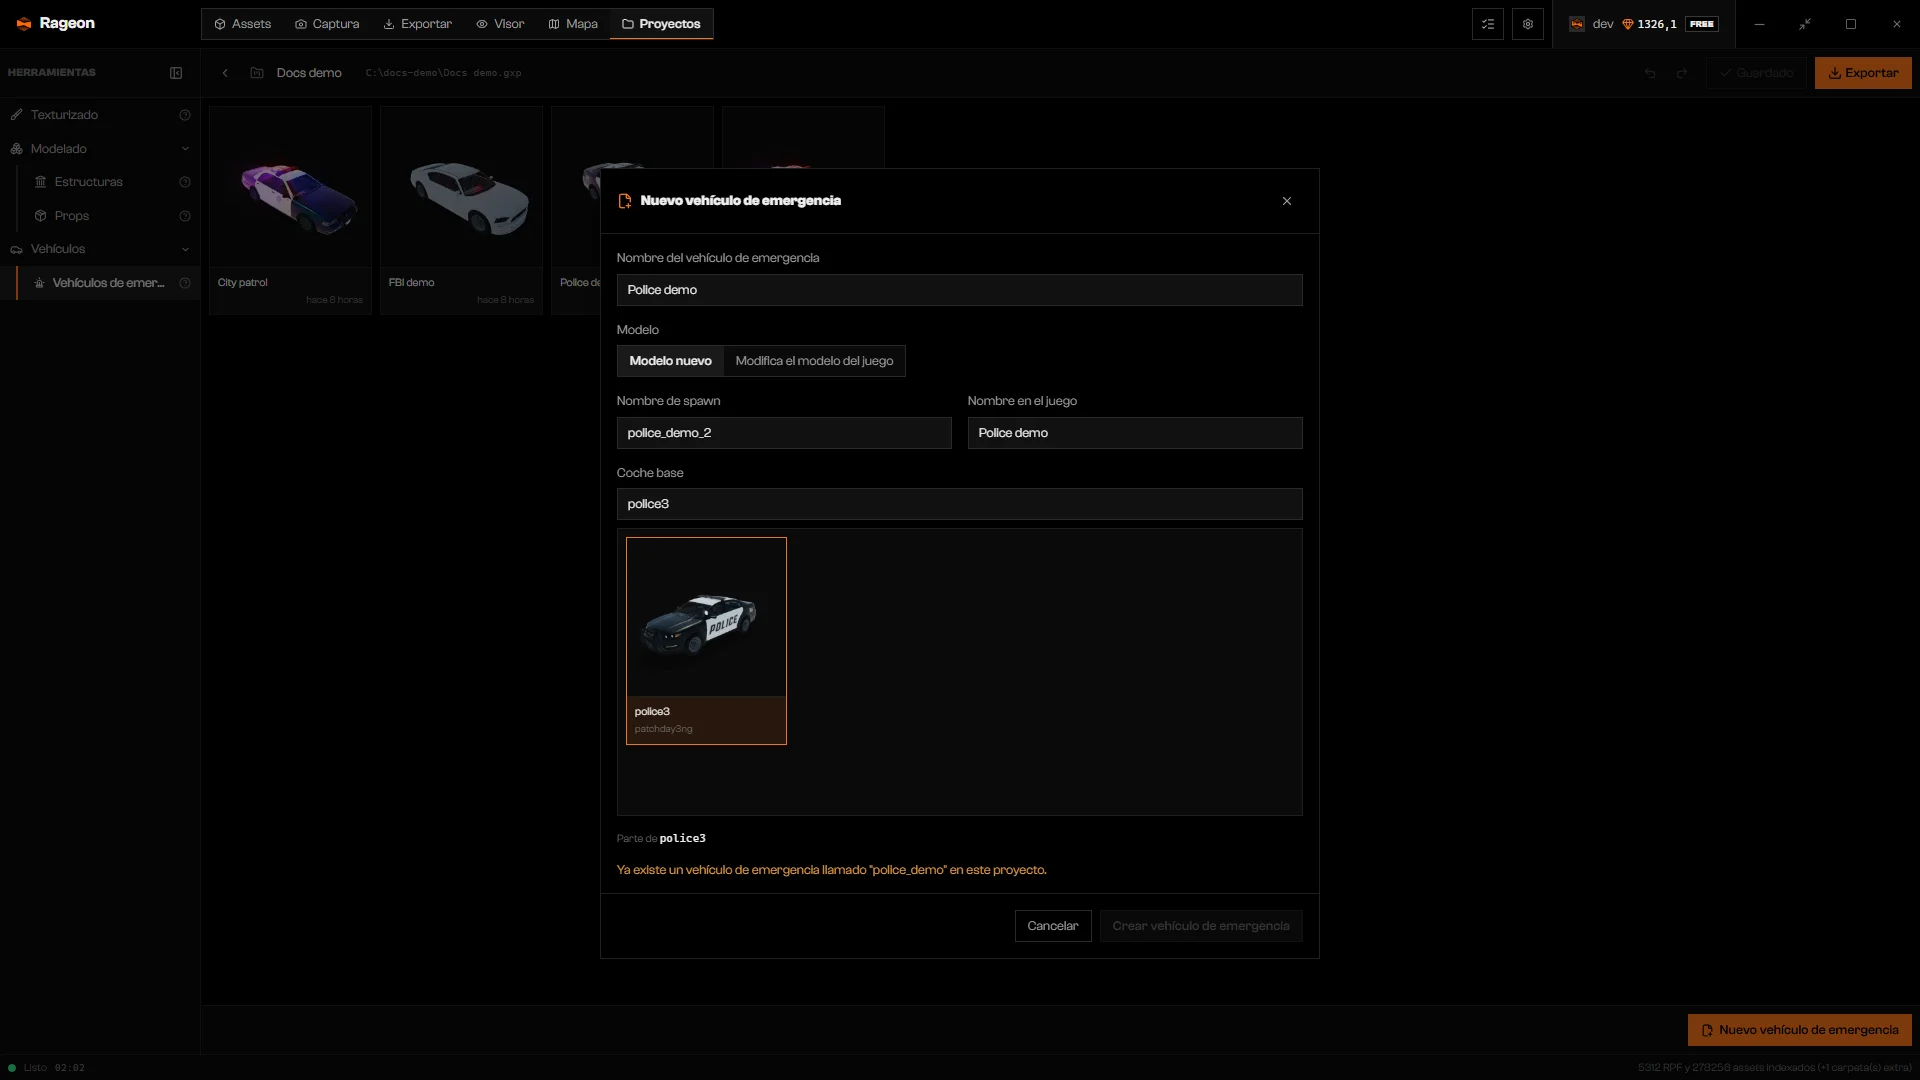The width and height of the screenshot is (1920, 1080).
Task: Select Modifica el modelo del juego option
Action: [814, 361]
